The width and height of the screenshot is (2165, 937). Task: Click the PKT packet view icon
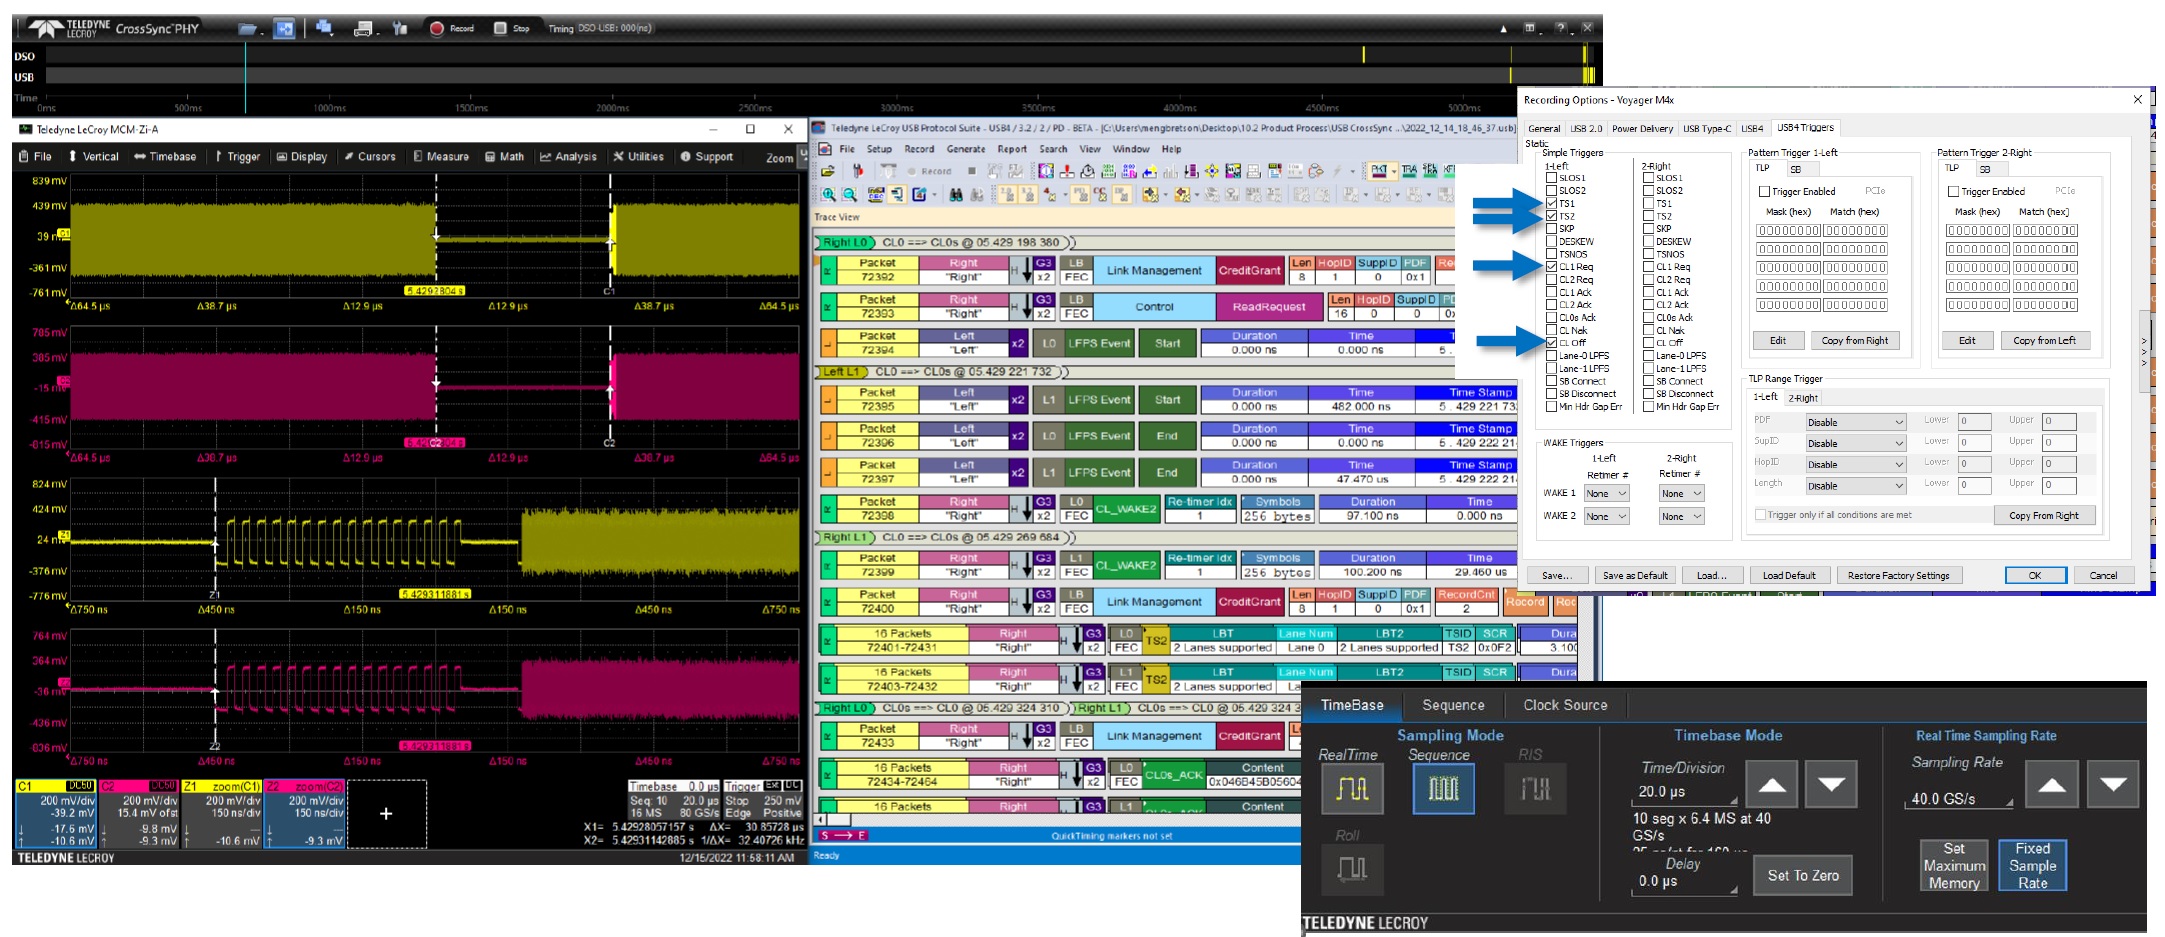point(1379,171)
